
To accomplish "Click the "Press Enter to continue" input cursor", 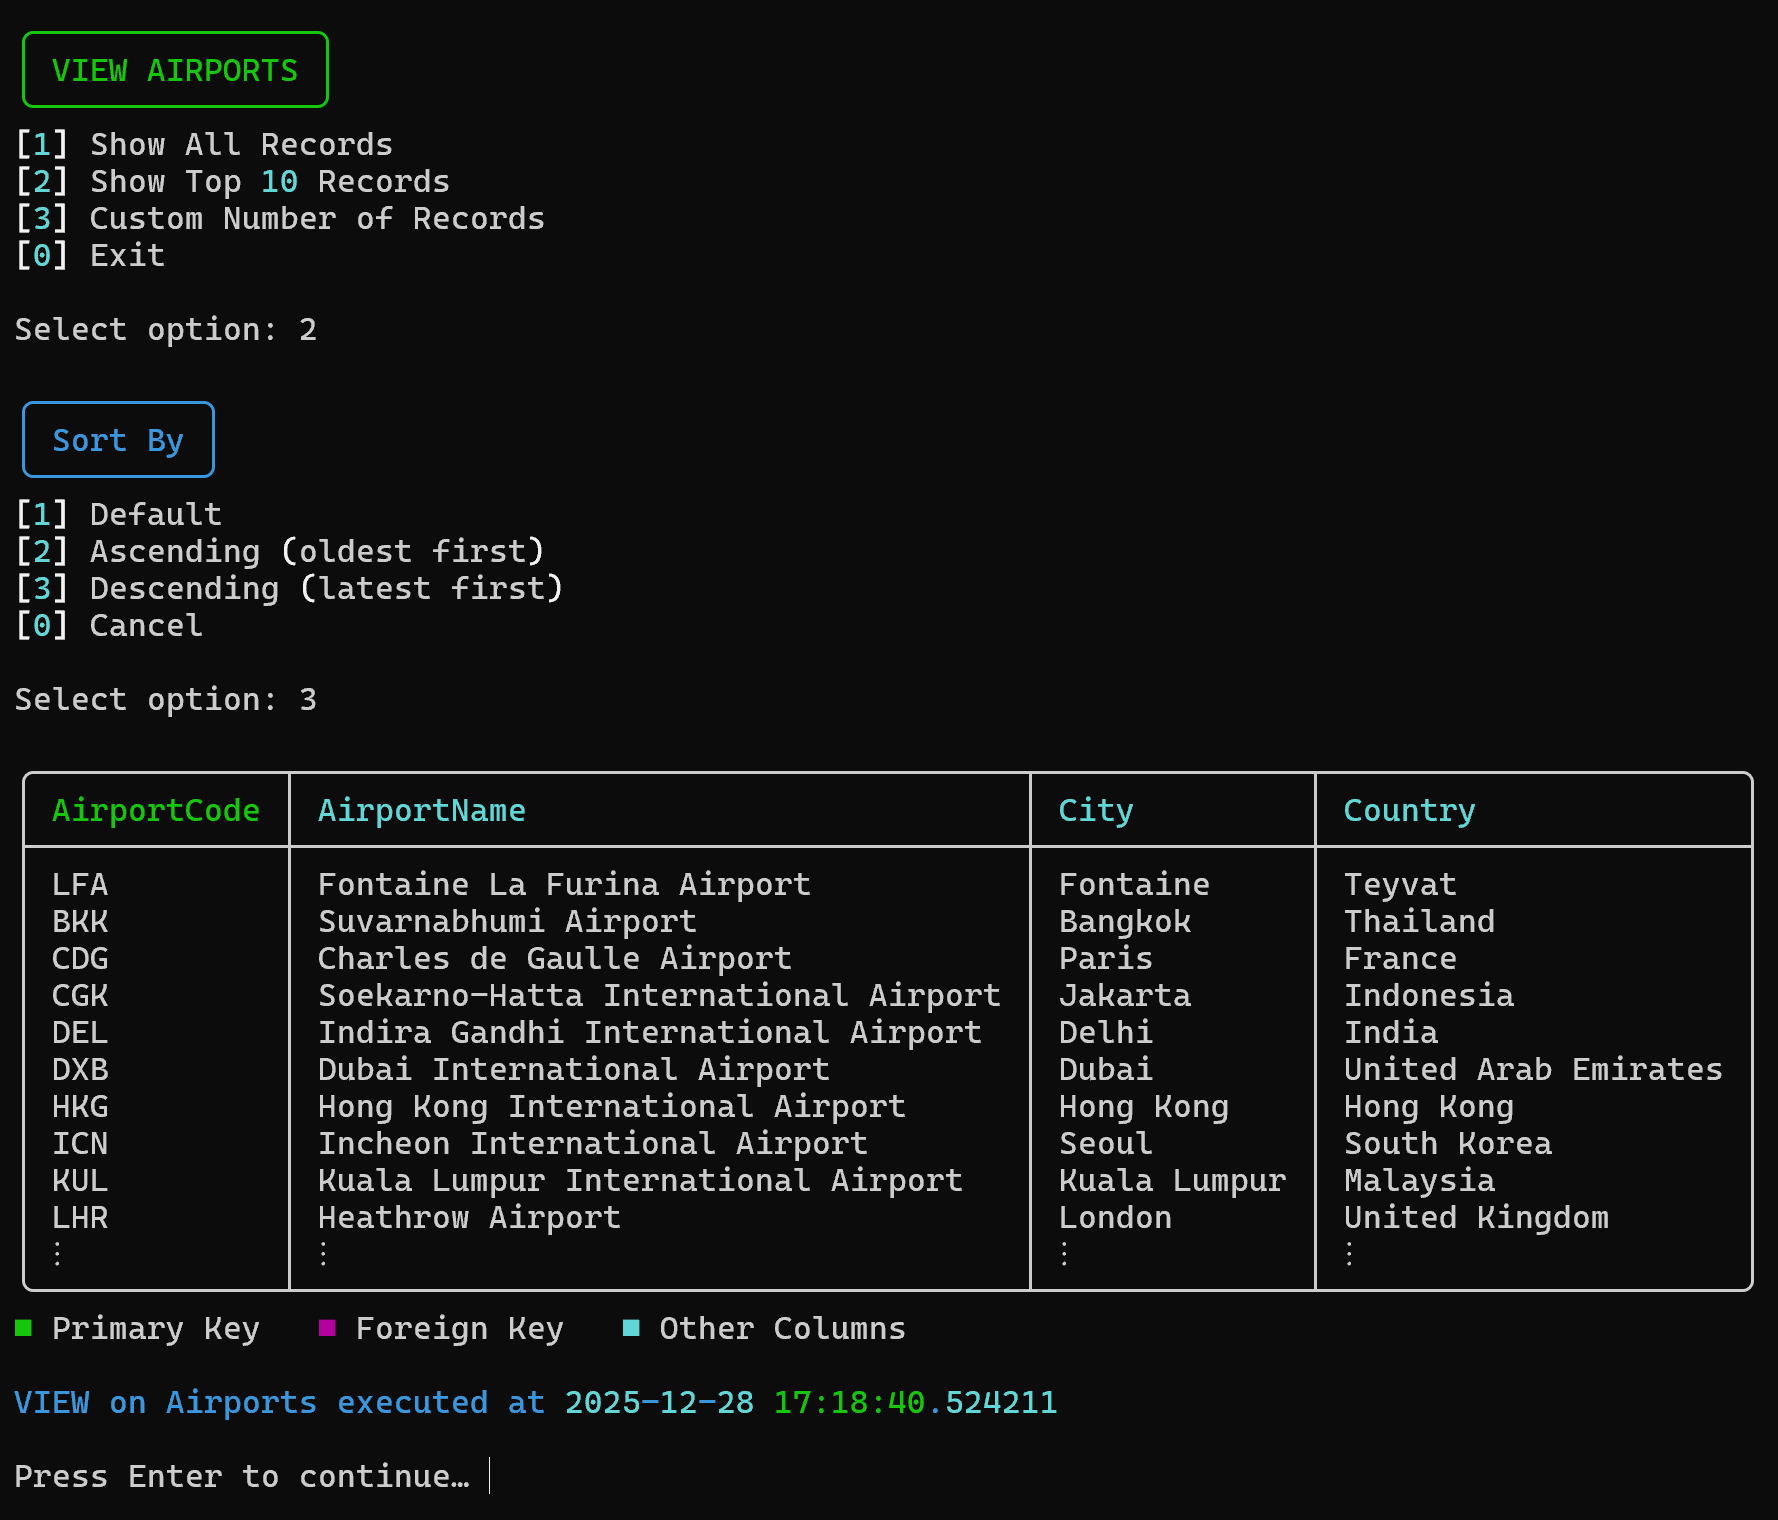I will tap(488, 1475).
